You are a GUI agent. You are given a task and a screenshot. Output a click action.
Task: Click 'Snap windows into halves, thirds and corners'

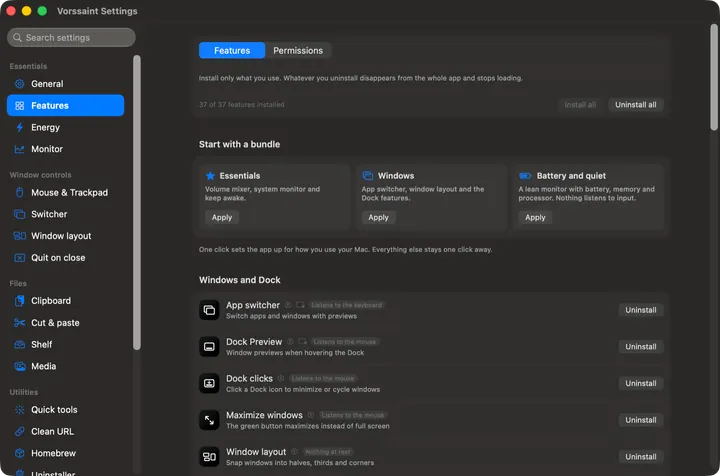[x=300, y=463]
